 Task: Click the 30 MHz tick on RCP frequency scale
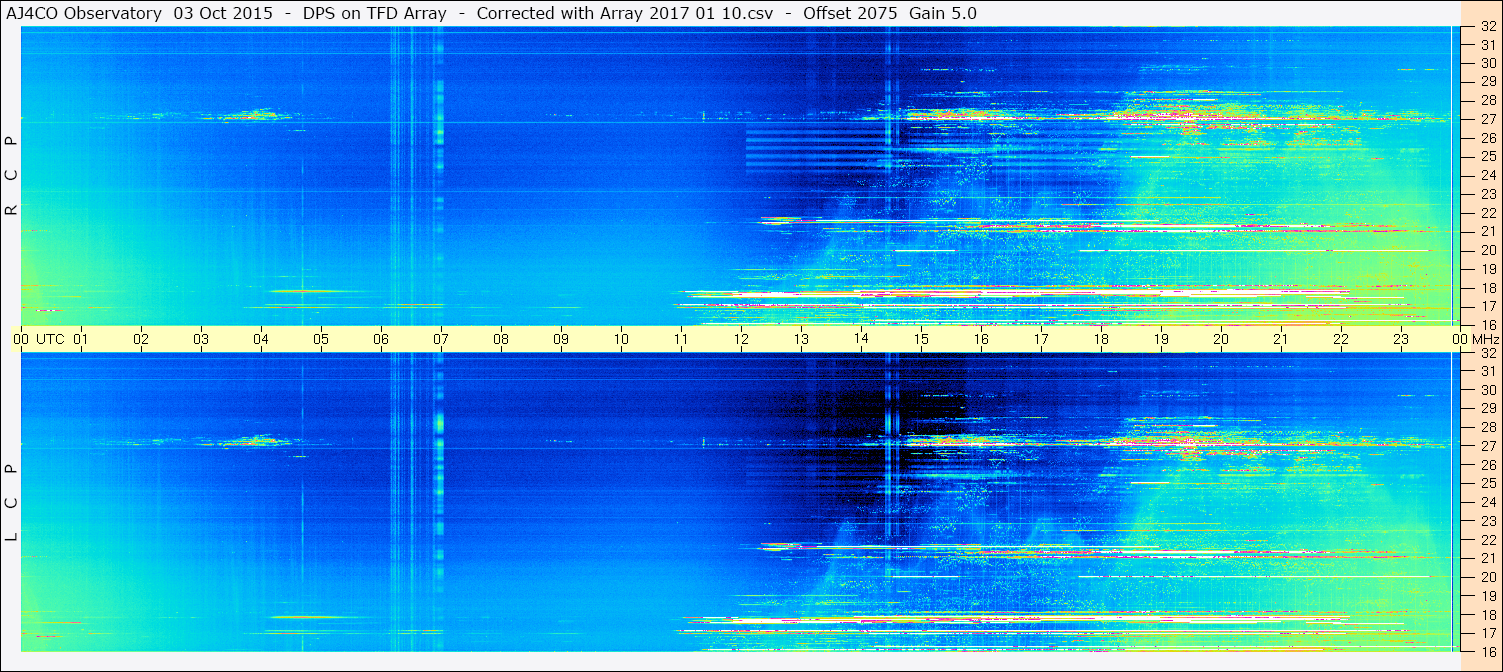[x=1487, y=63]
